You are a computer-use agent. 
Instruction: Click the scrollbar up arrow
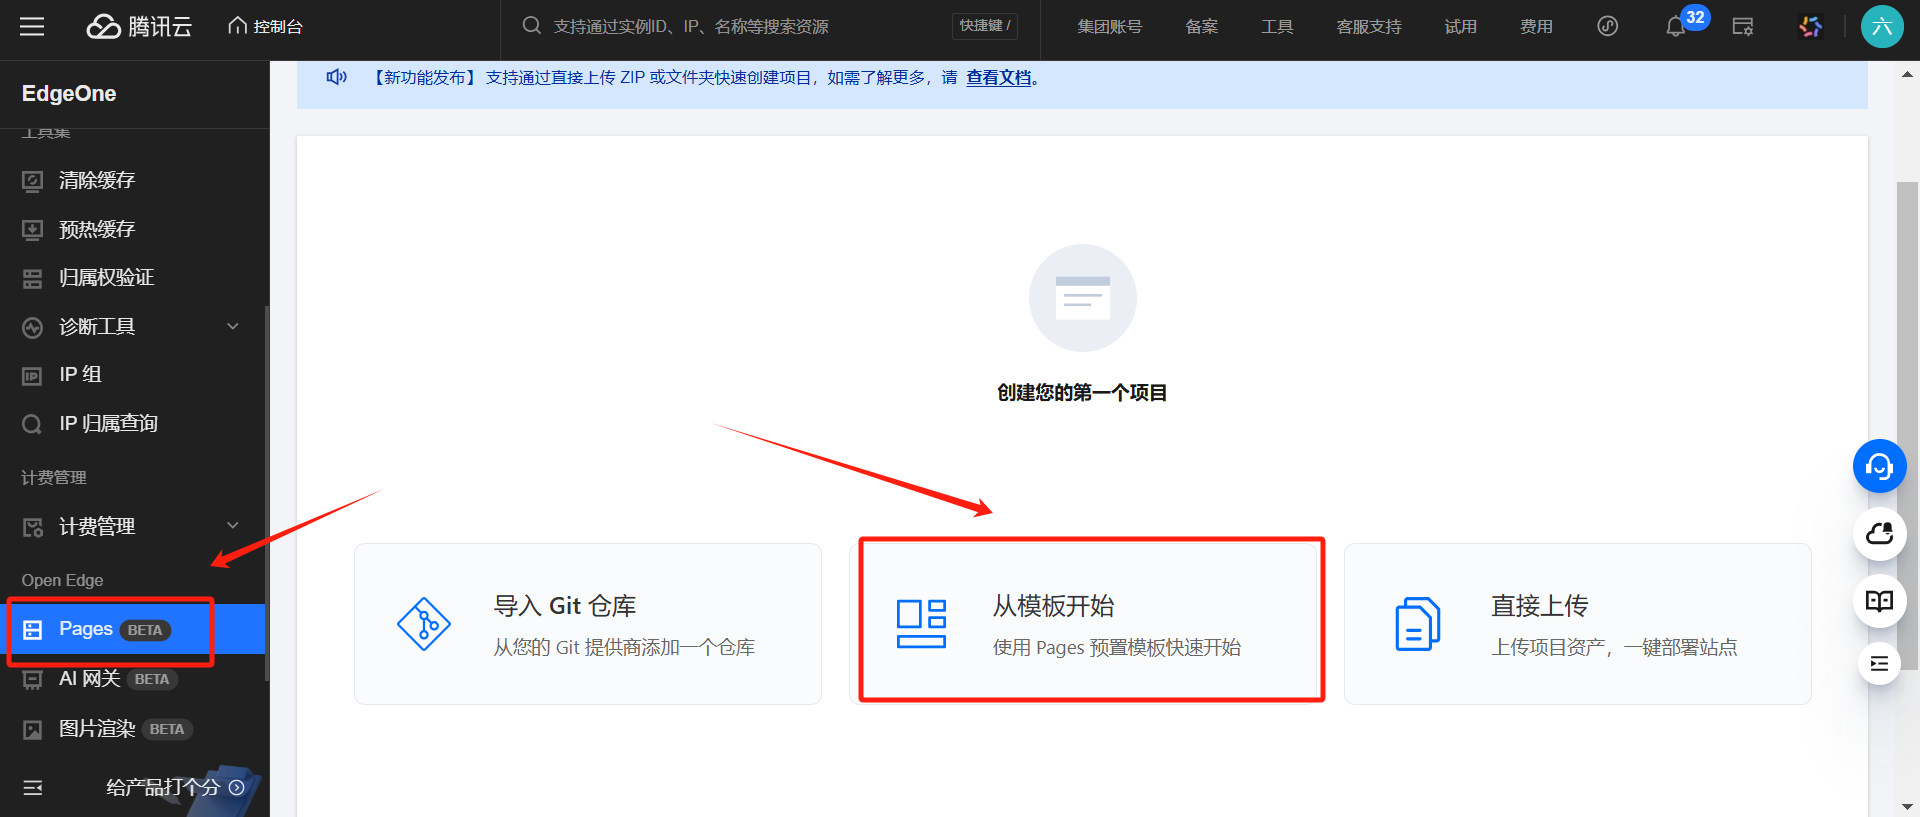(x=1907, y=74)
